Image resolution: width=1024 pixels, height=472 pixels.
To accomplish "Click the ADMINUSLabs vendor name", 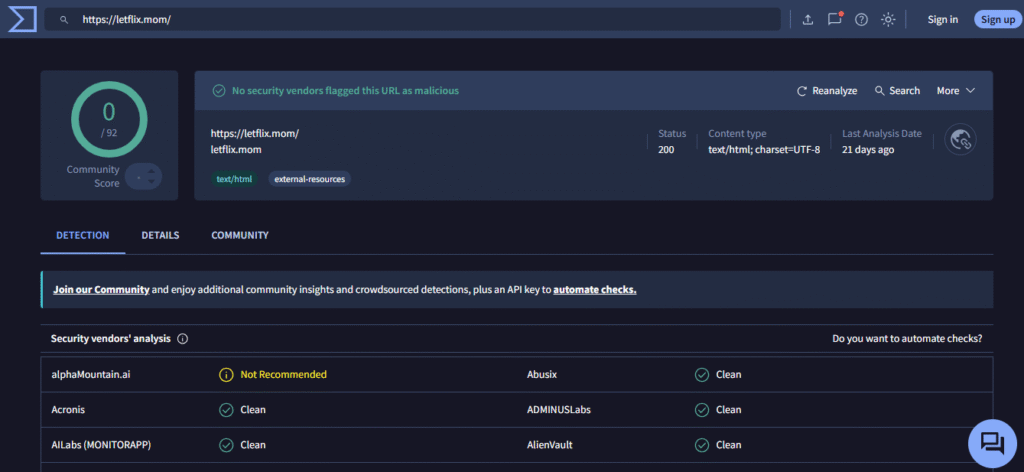I will [559, 410].
